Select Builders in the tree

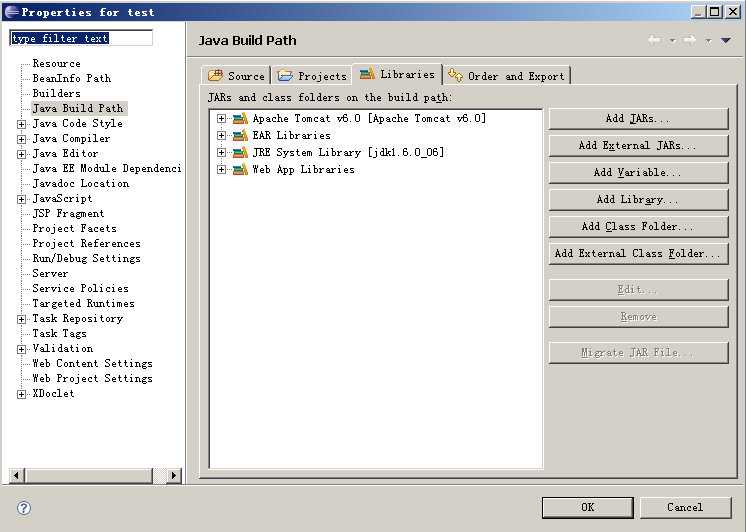point(56,94)
